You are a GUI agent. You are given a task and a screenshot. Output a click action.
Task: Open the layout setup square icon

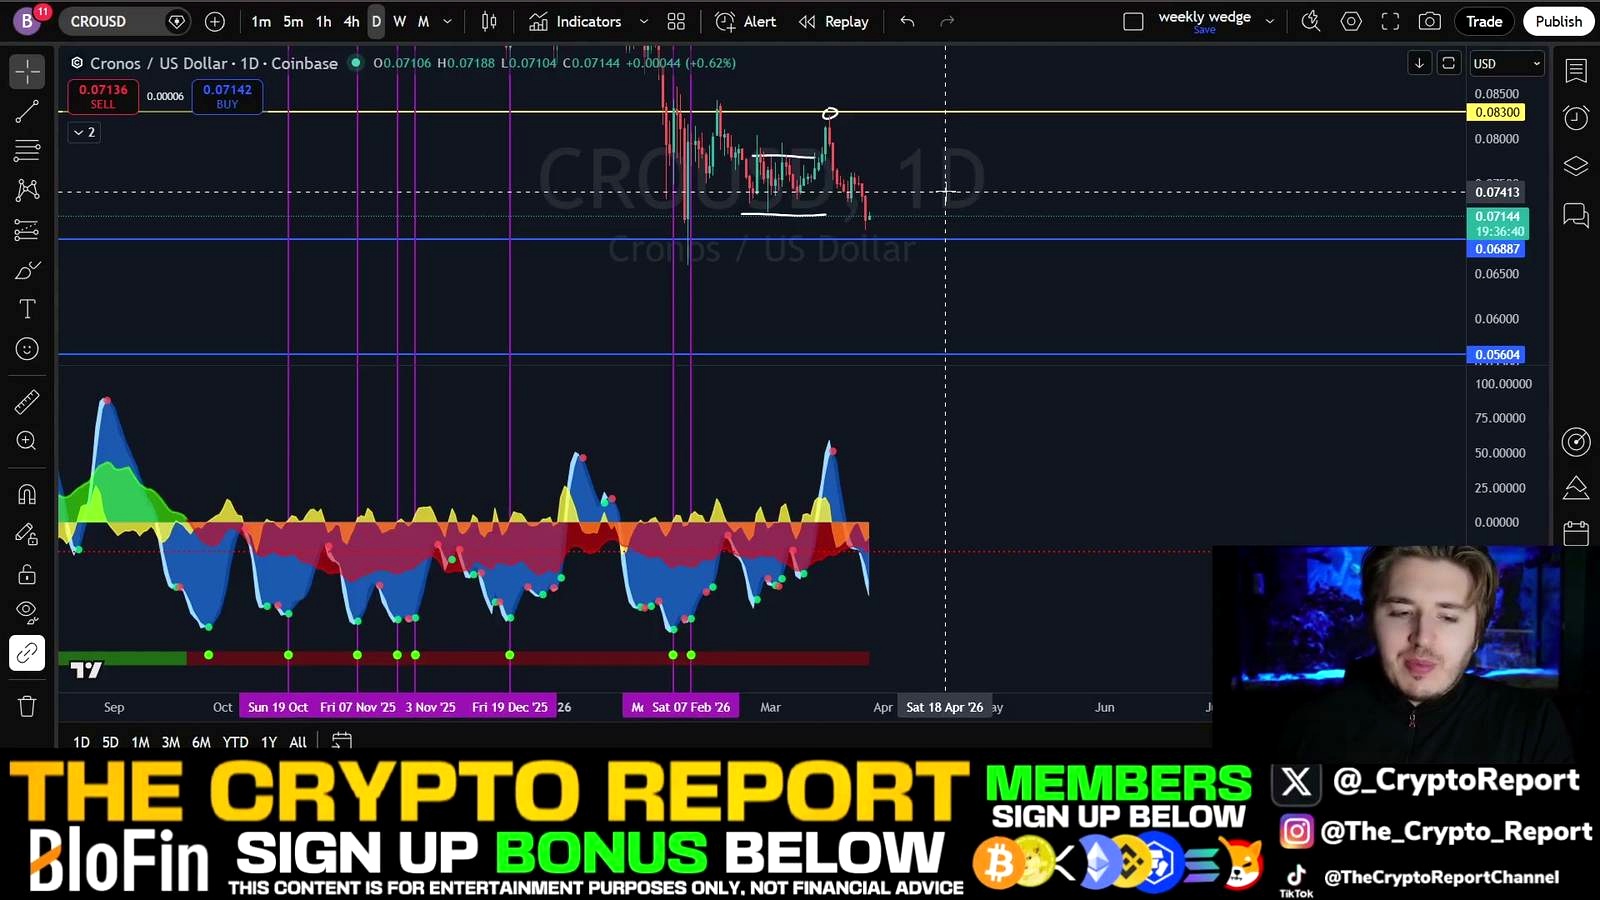click(1133, 21)
